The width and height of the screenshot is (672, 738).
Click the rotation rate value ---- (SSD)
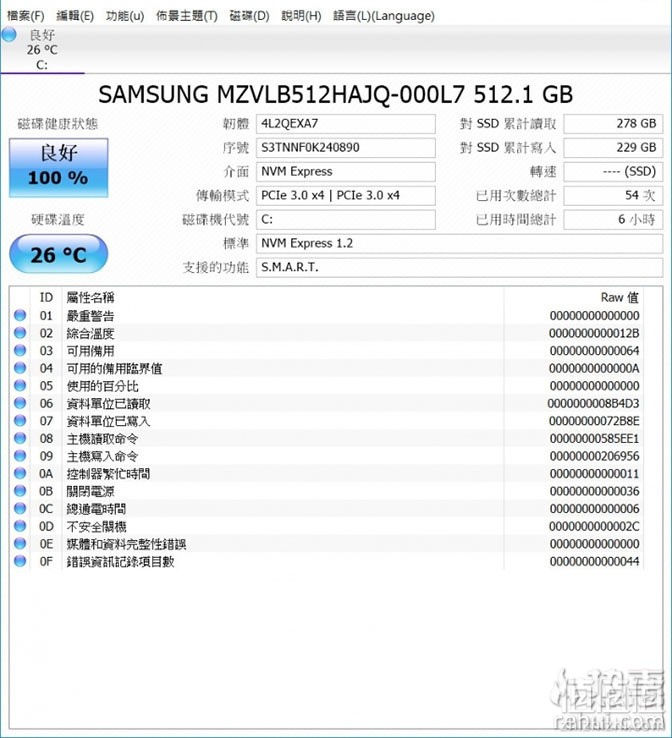click(x=613, y=172)
